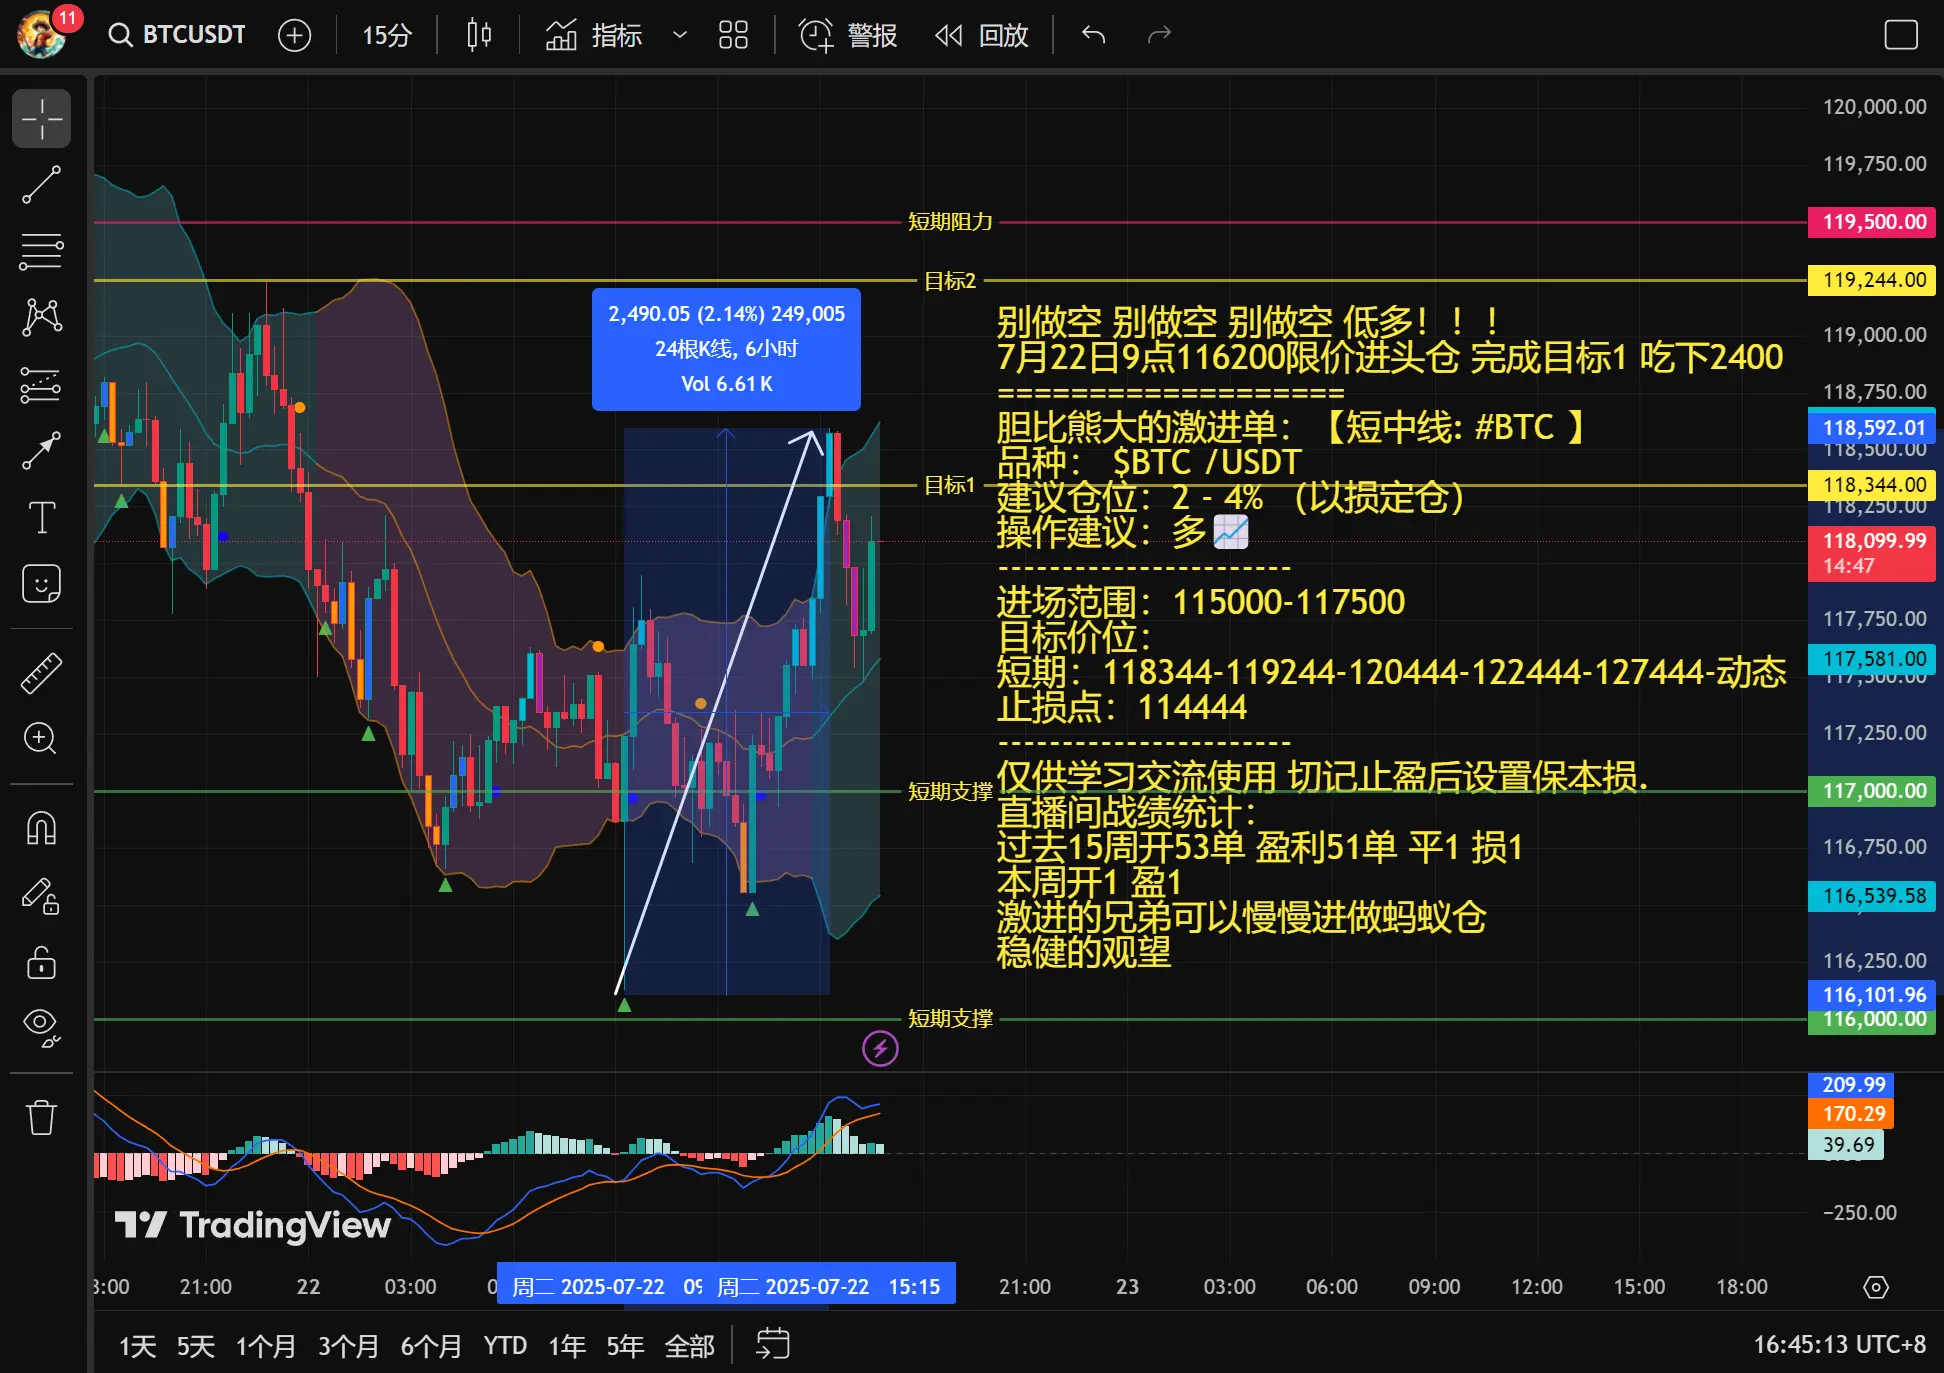Set range to 3个月
Viewport: 1944px width, 1373px height.
point(349,1346)
